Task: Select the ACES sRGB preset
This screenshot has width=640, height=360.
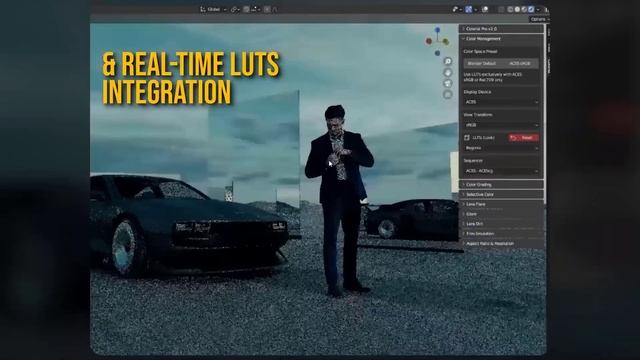Action: tap(520, 64)
